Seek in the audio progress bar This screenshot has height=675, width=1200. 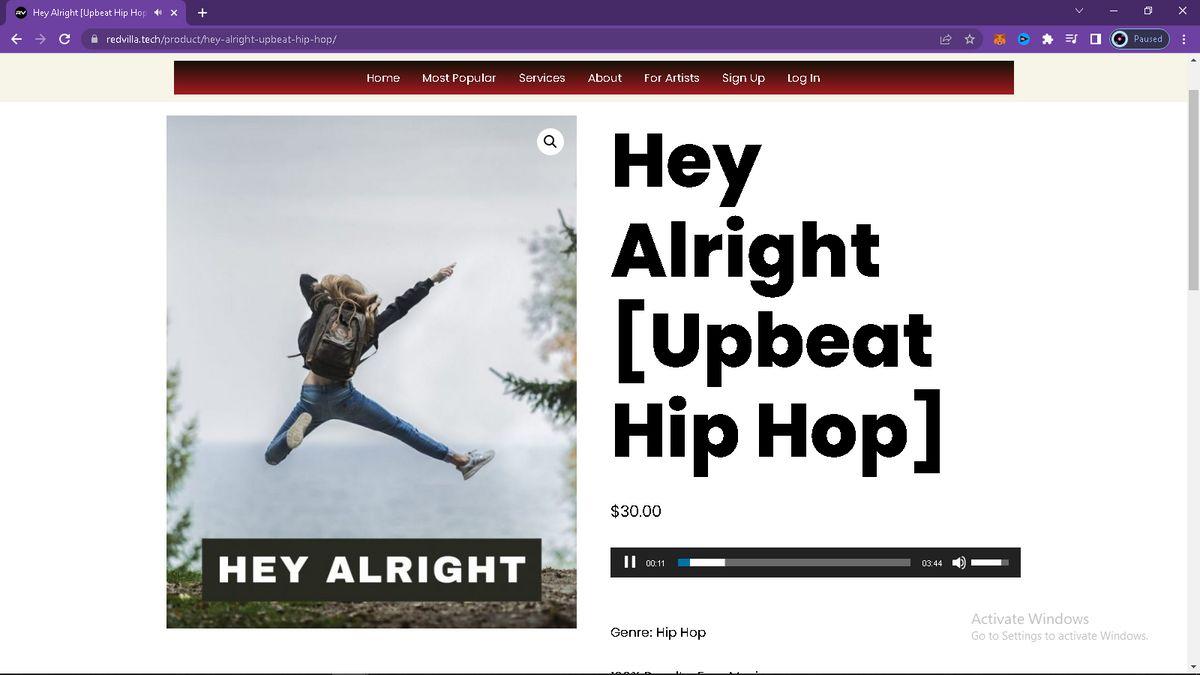pos(794,563)
